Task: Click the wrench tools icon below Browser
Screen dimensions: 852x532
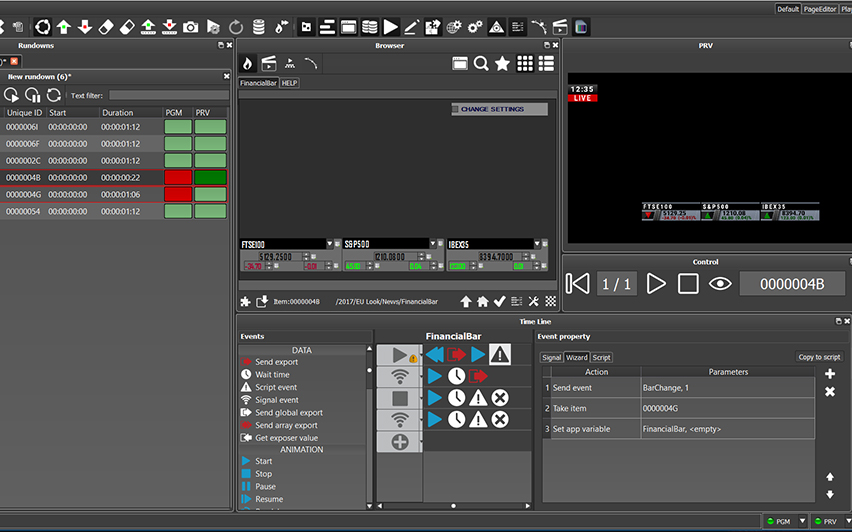Action: coord(534,302)
